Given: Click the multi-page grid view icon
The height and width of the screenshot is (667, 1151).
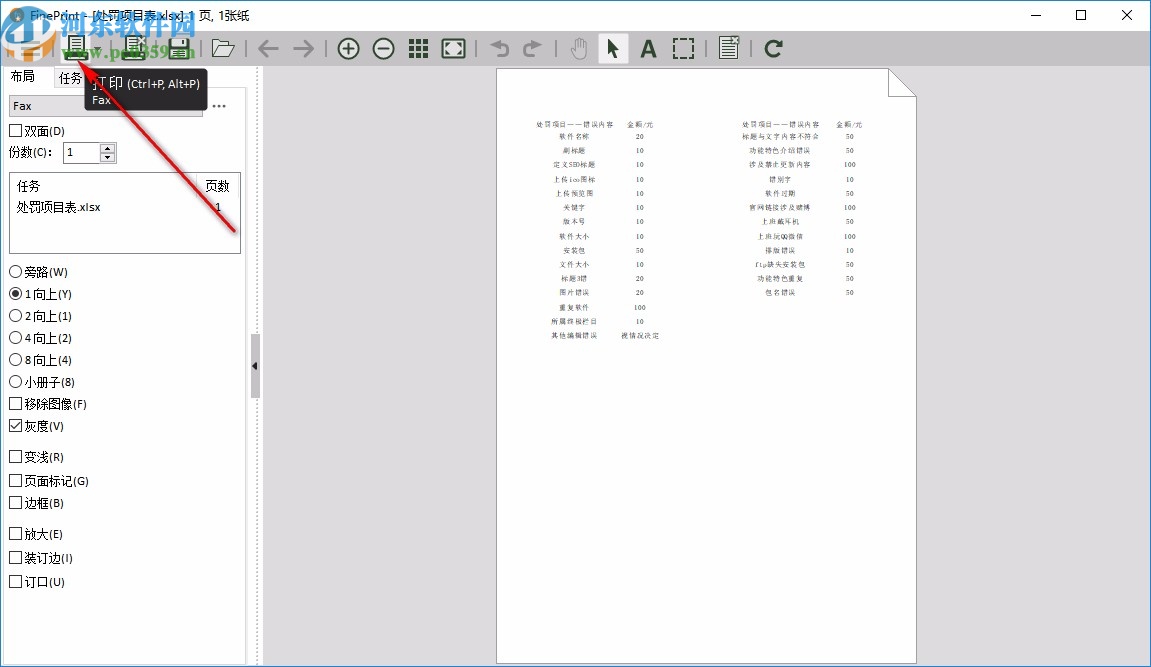Looking at the screenshot, I should [418, 47].
